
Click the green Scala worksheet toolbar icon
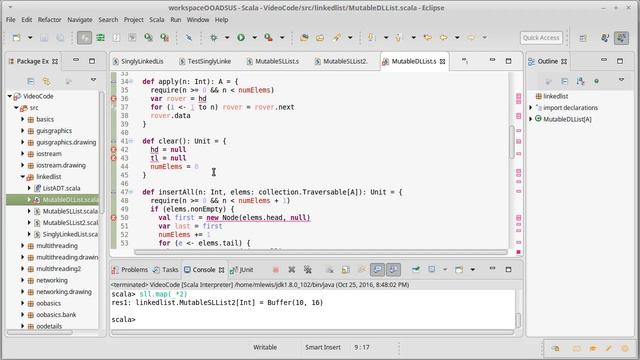100,38
